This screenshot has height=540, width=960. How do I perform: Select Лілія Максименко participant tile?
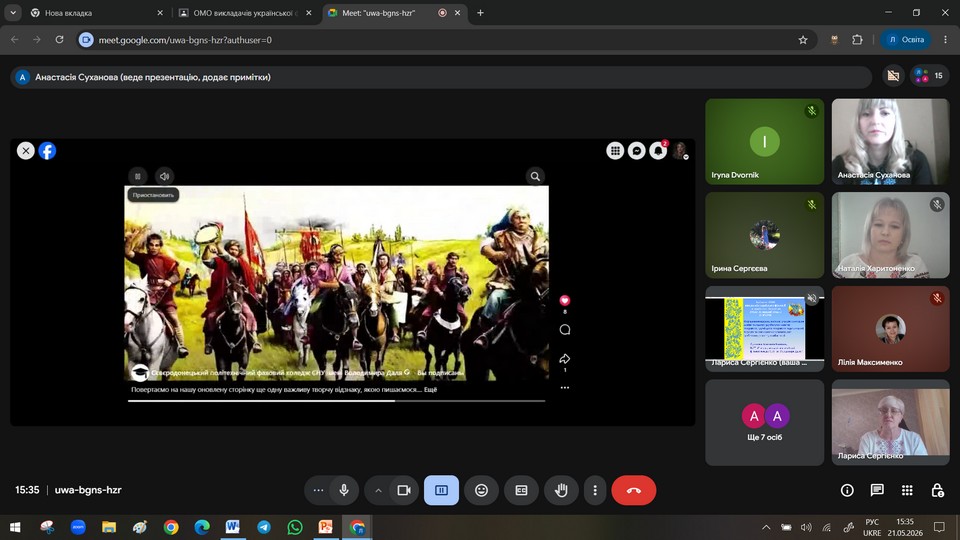(x=890, y=329)
